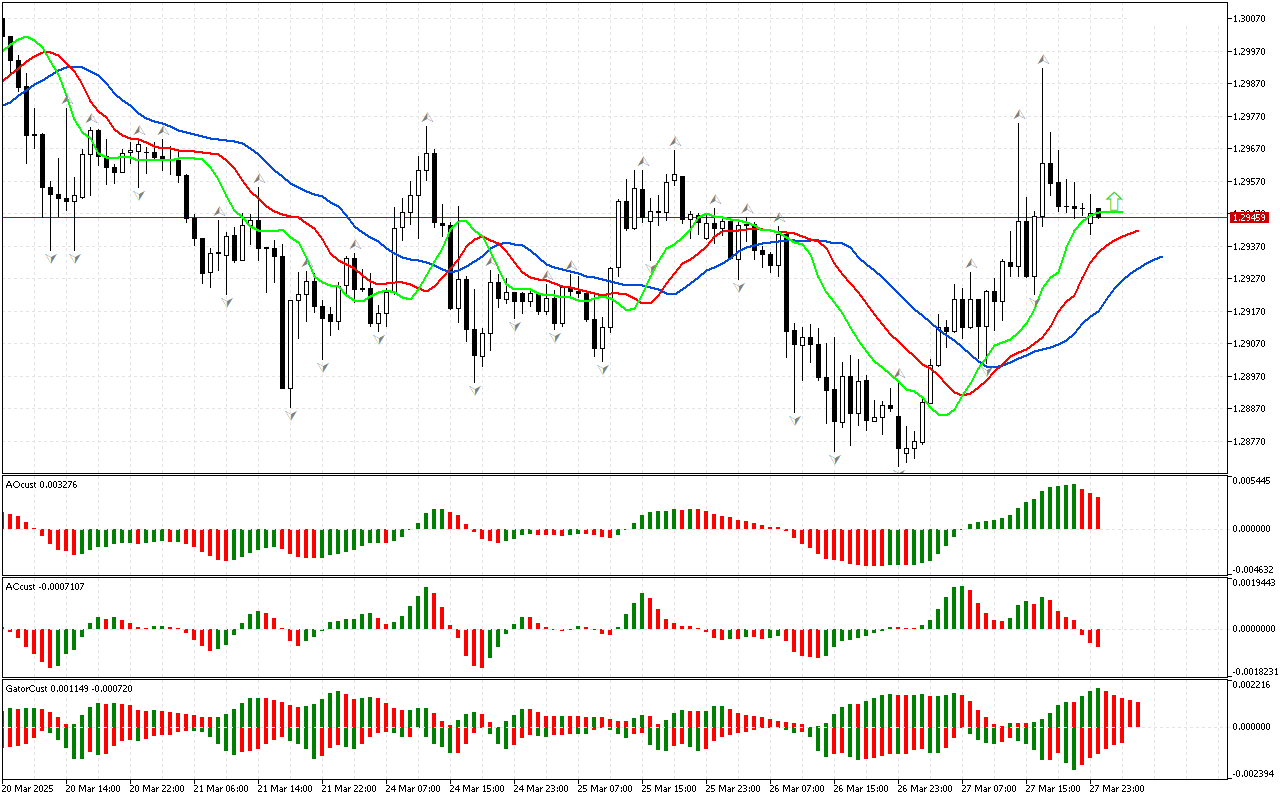Click the GatorCust 0.001149 -0.000720 label
This screenshot has width=1280, height=800.
(69, 688)
